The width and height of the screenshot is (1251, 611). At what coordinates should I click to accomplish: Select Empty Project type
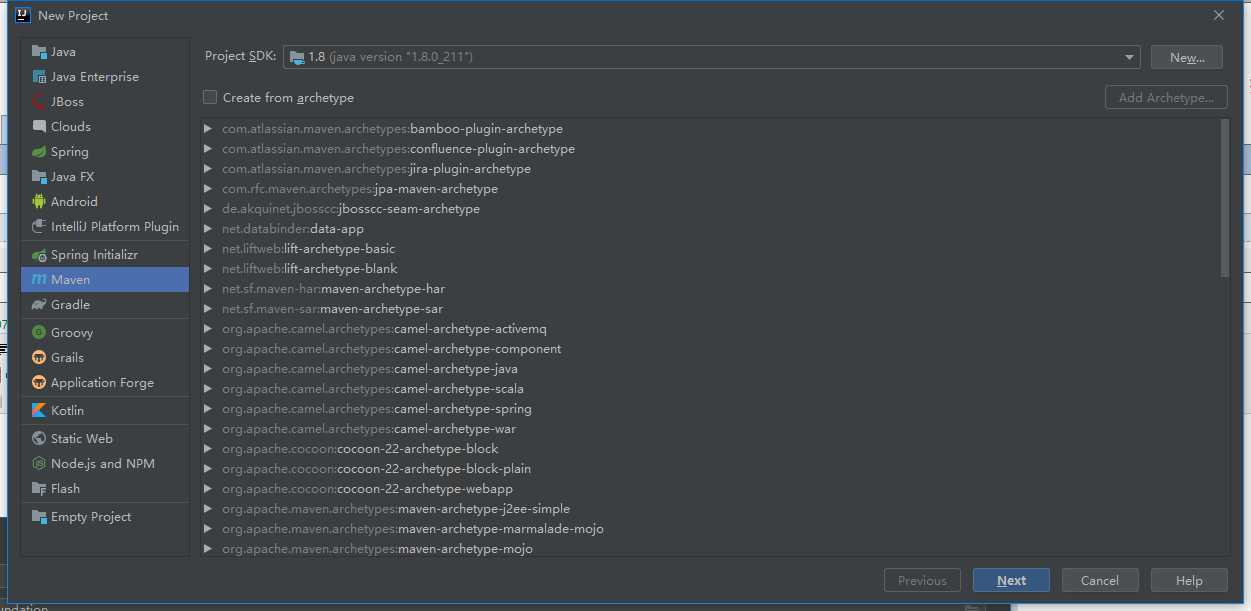[105, 517]
